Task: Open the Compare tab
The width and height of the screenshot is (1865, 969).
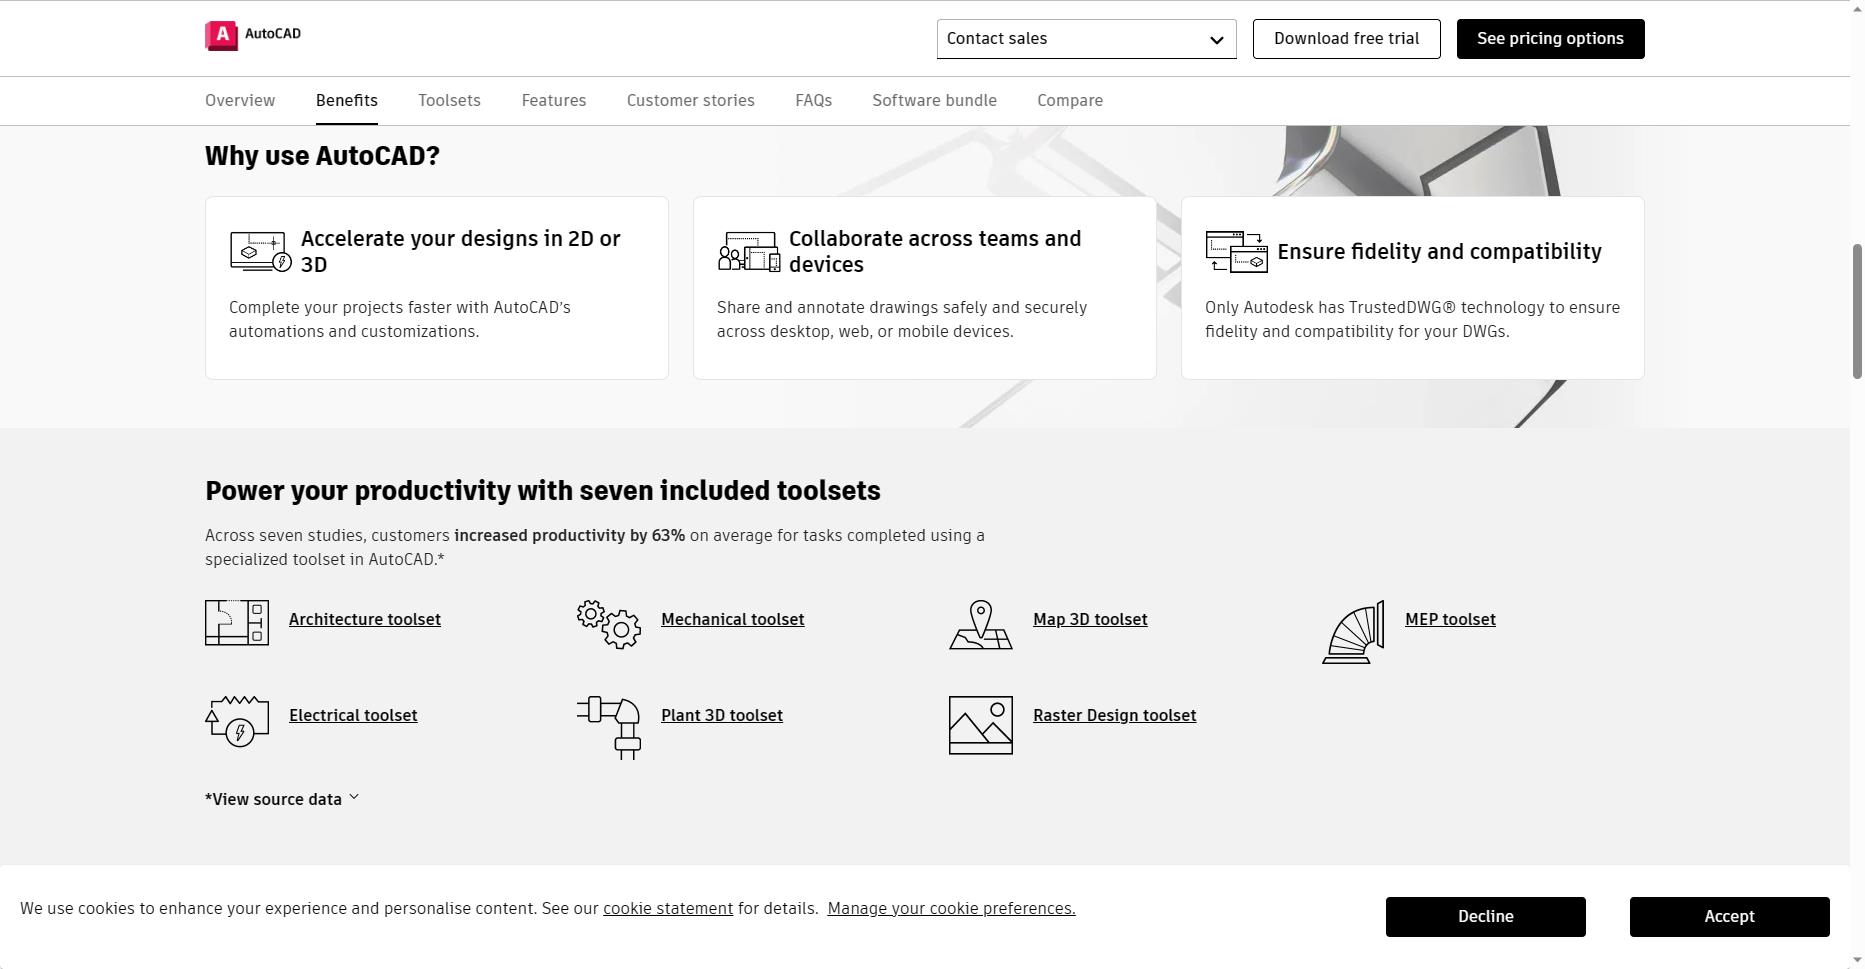Action: (1070, 100)
